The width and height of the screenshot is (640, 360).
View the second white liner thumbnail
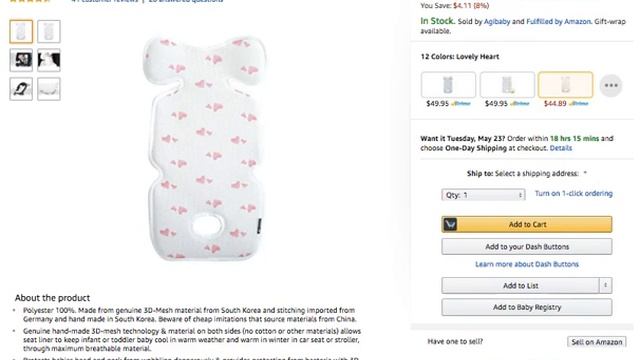pyautogui.click(x=49, y=31)
